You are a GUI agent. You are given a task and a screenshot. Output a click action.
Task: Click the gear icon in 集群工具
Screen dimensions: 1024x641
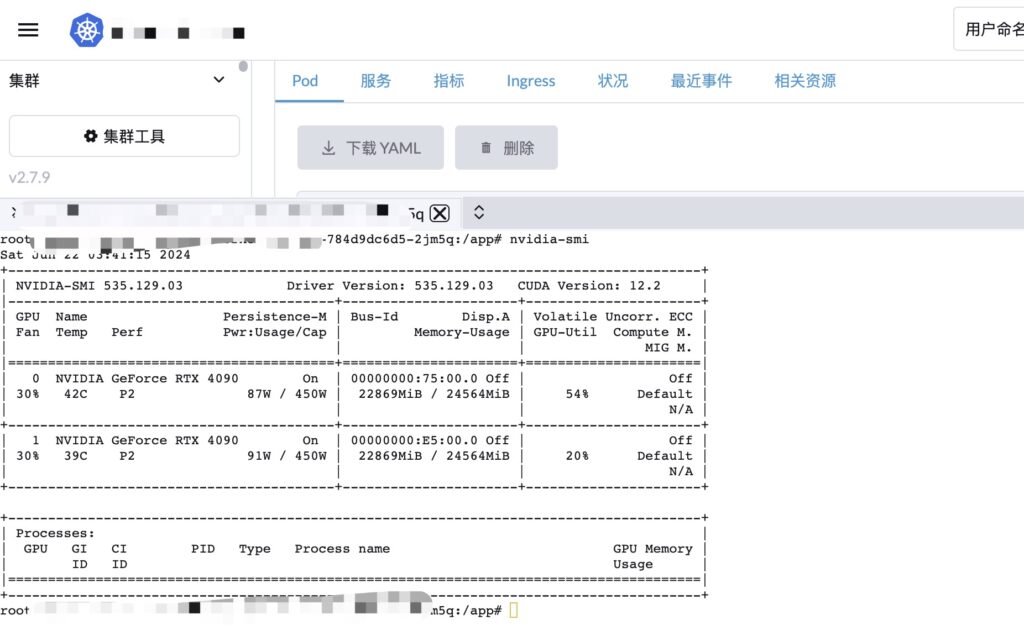91,136
